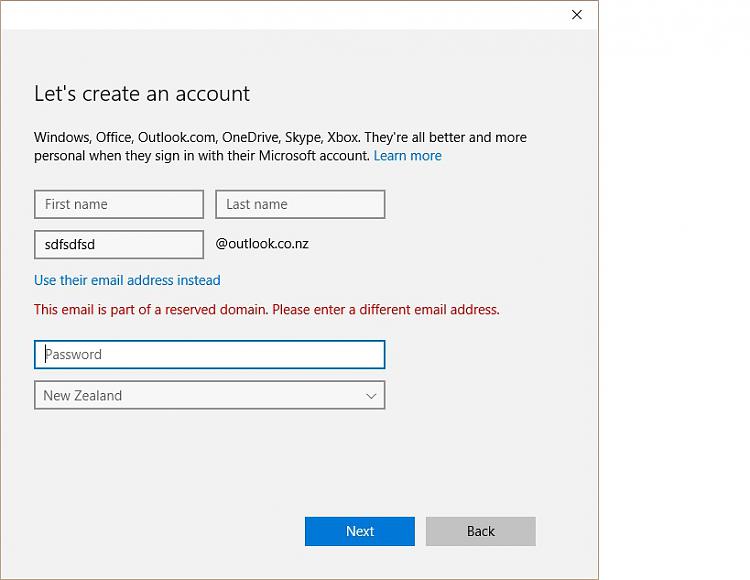This screenshot has height=580, width=750.
Task: Close the account creation dialog
Action: tap(577, 15)
